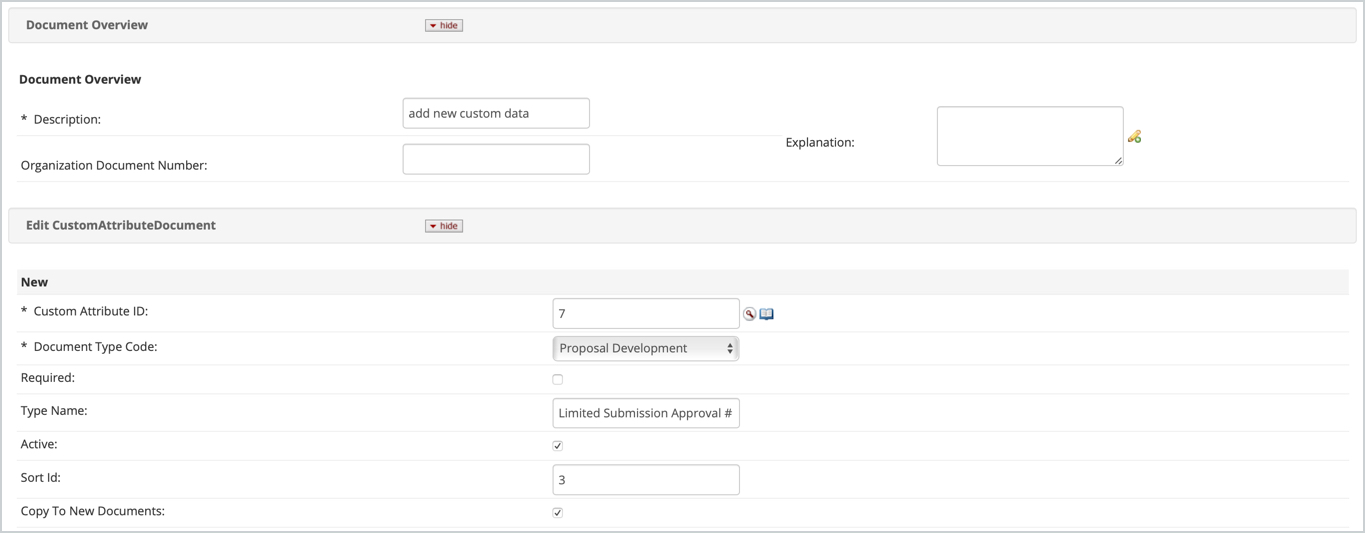The image size is (1365, 533).
Task: Open the Document Type Code dropdown
Action: pyautogui.click(x=646, y=348)
